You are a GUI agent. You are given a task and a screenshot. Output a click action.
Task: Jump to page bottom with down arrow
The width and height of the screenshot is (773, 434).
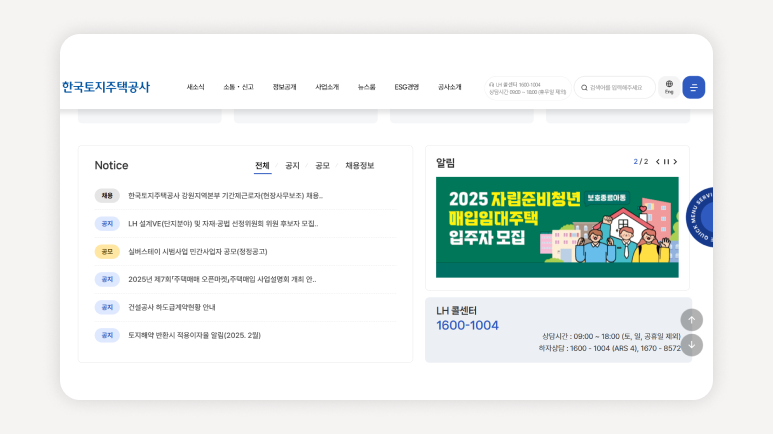[692, 345]
